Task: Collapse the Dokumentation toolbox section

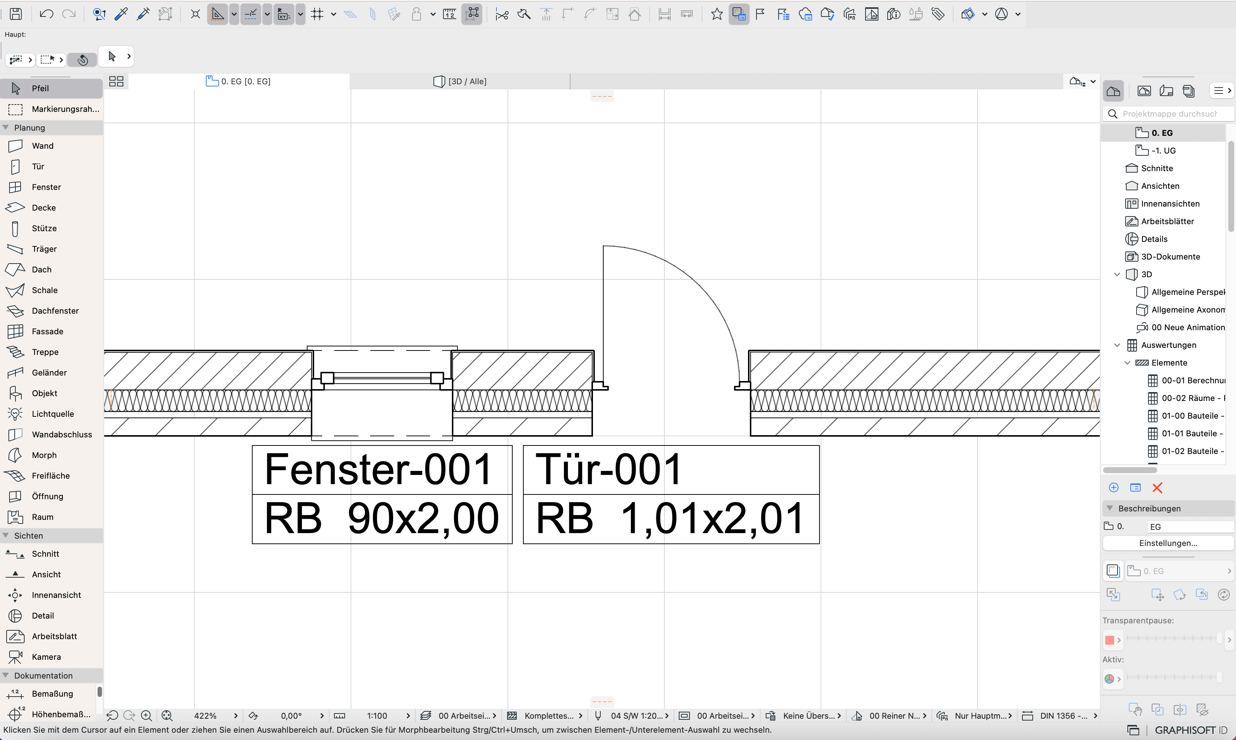Action: [6, 676]
